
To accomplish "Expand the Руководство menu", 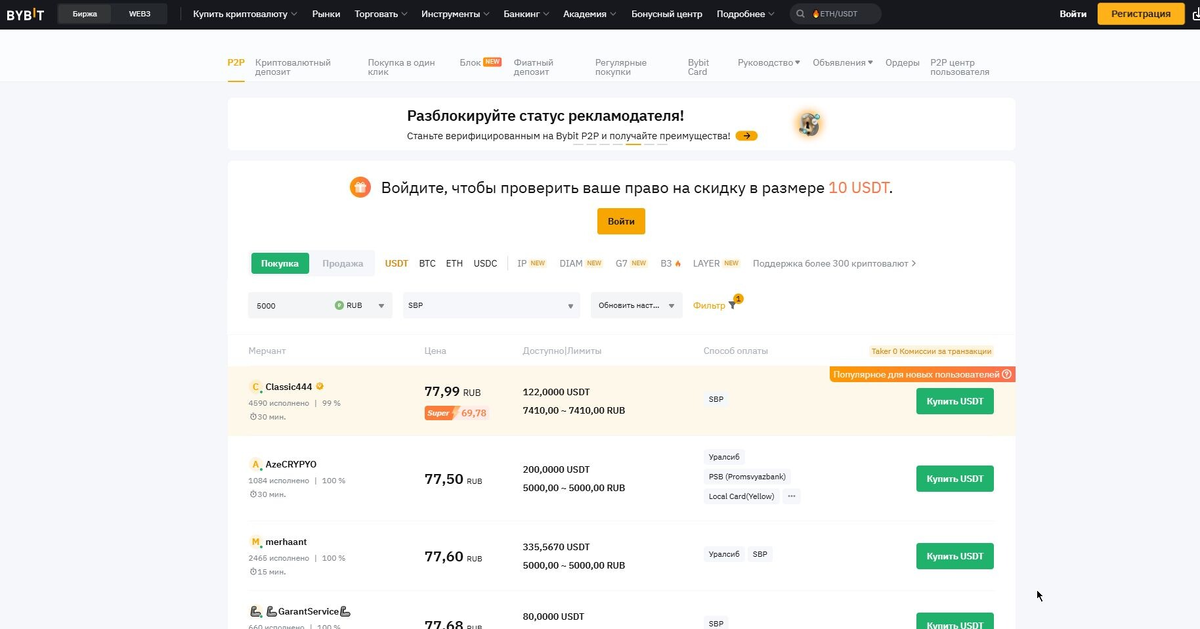I will point(769,62).
